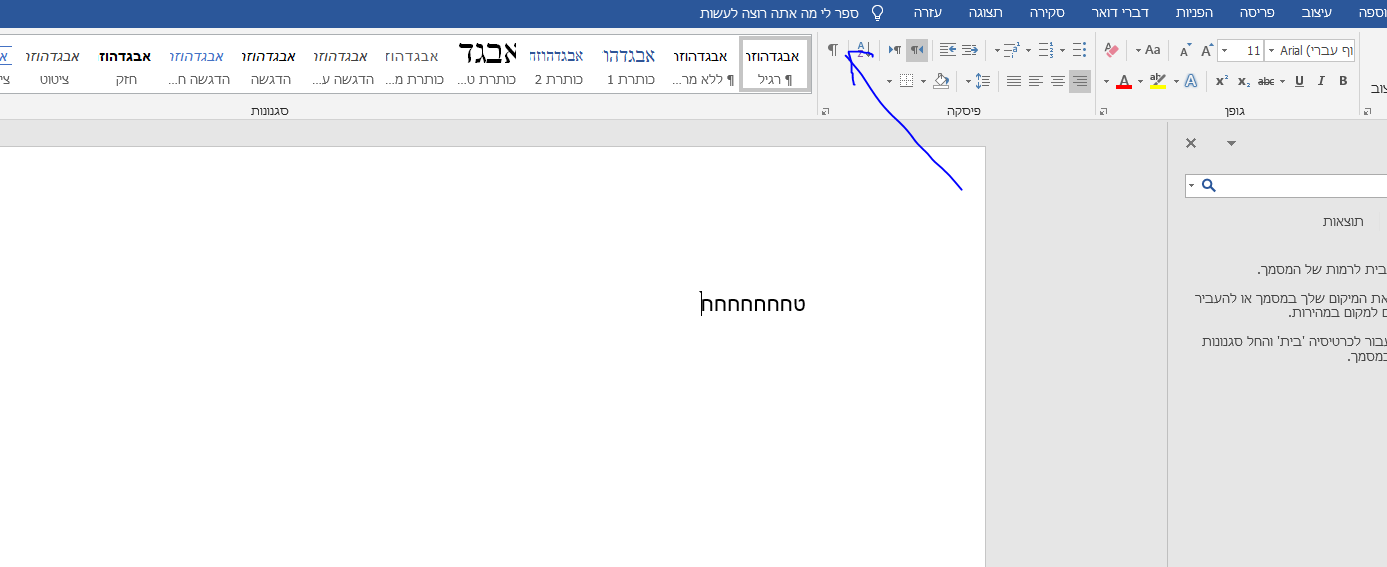Image resolution: width=1387 pixels, height=567 pixels.
Task: Apply the ציטוט style
Action: (54, 66)
